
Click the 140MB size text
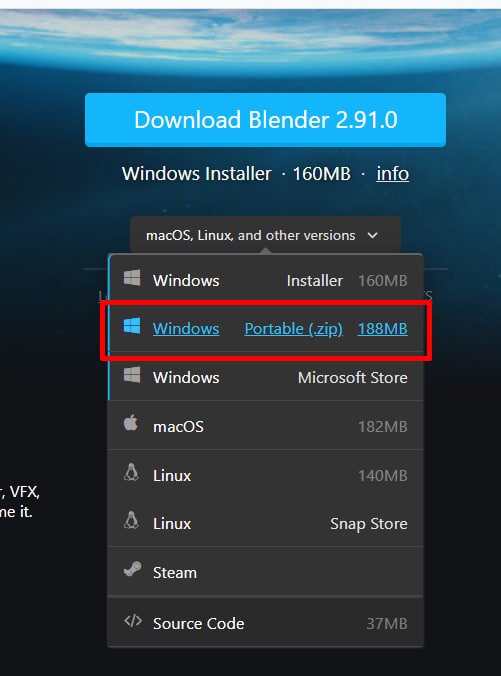pos(383,476)
